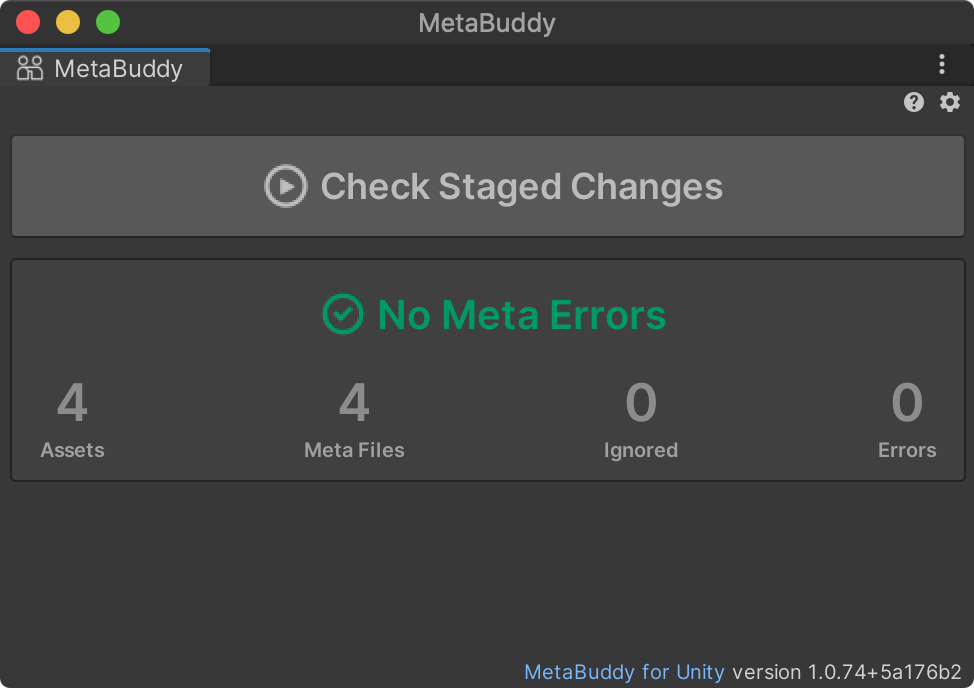Image resolution: width=974 pixels, height=688 pixels.
Task: Open the MetaBuddy help icon
Action: click(x=914, y=102)
